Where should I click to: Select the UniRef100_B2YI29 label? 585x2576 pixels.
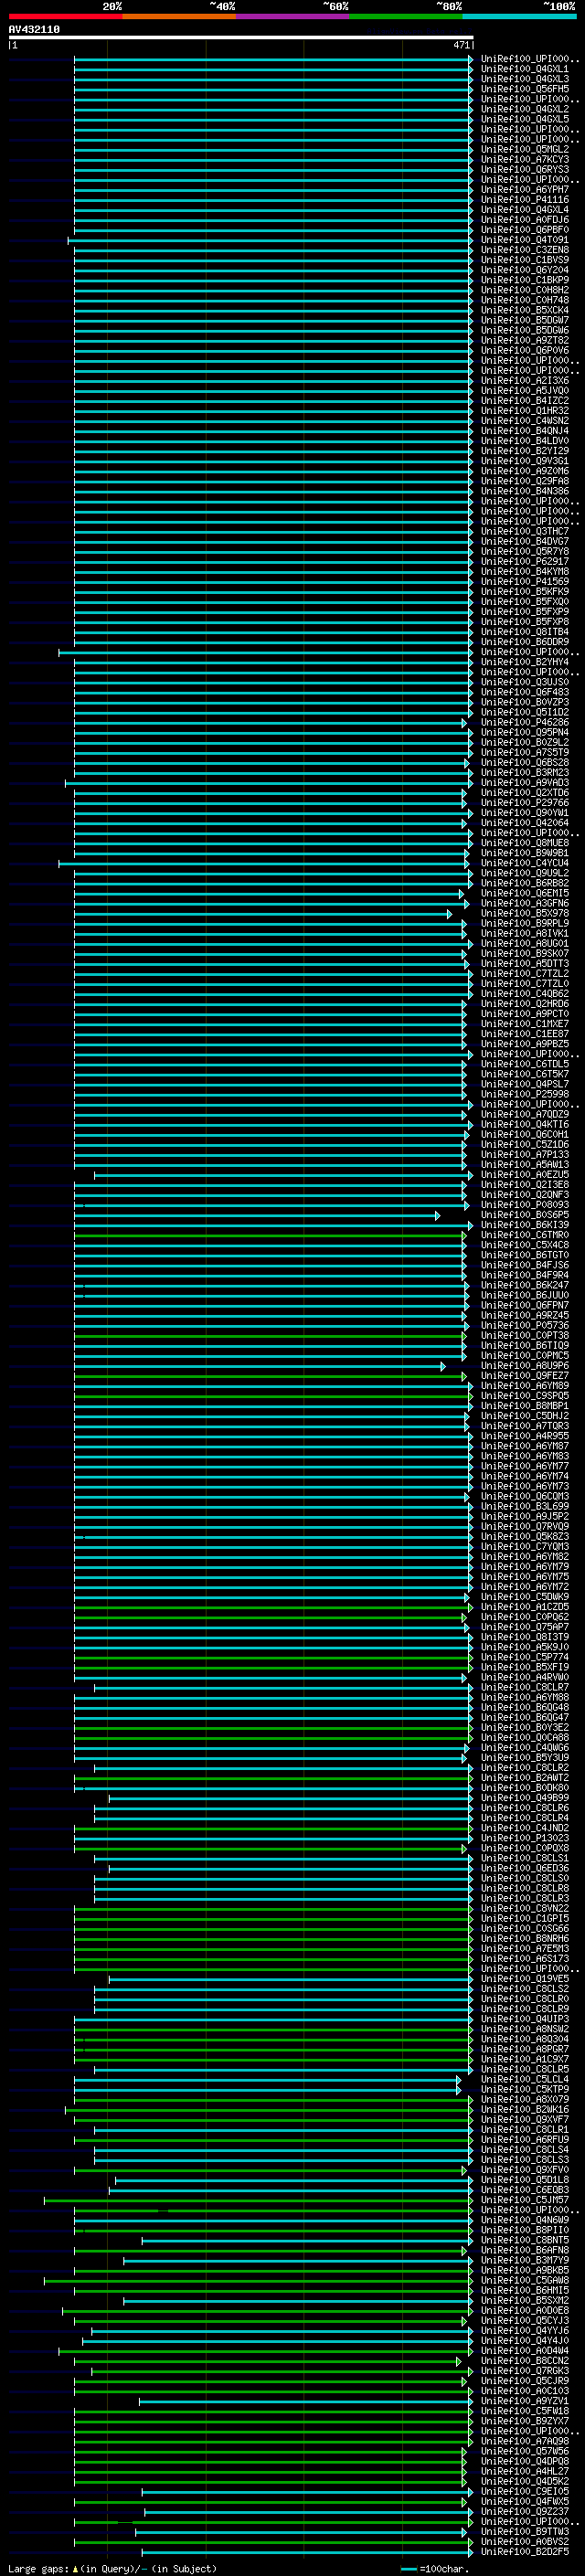(x=525, y=451)
